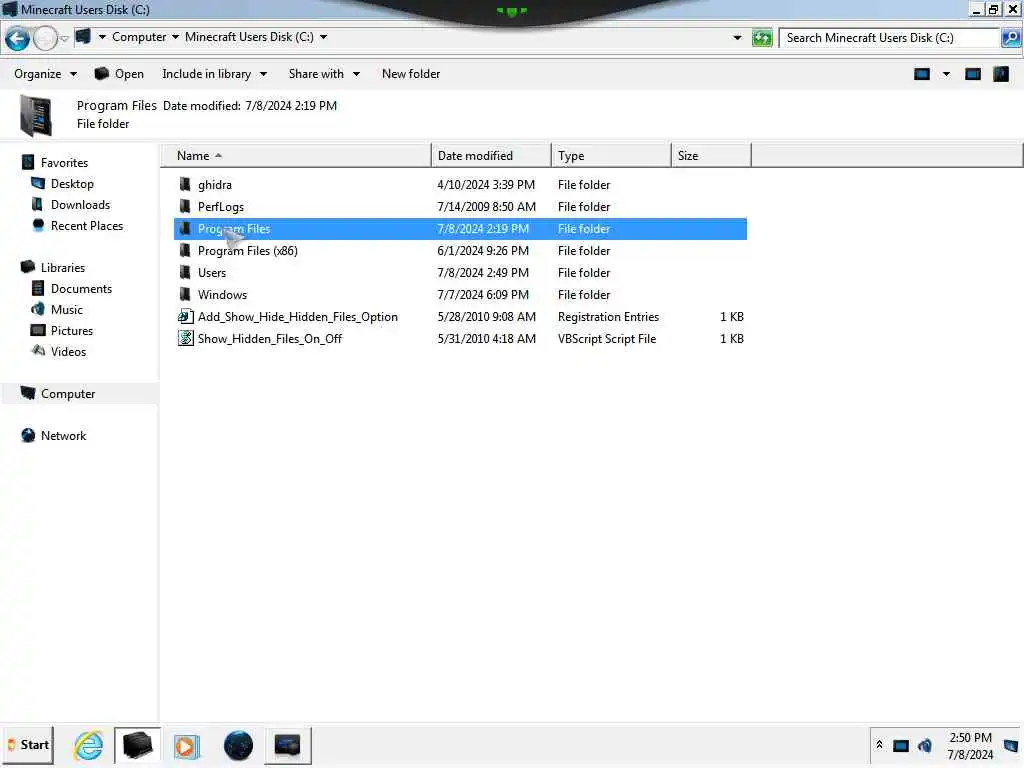The width and height of the screenshot is (1024, 768).
Task: Click the Windows Explorer taskbar icon
Action: pos(137,745)
